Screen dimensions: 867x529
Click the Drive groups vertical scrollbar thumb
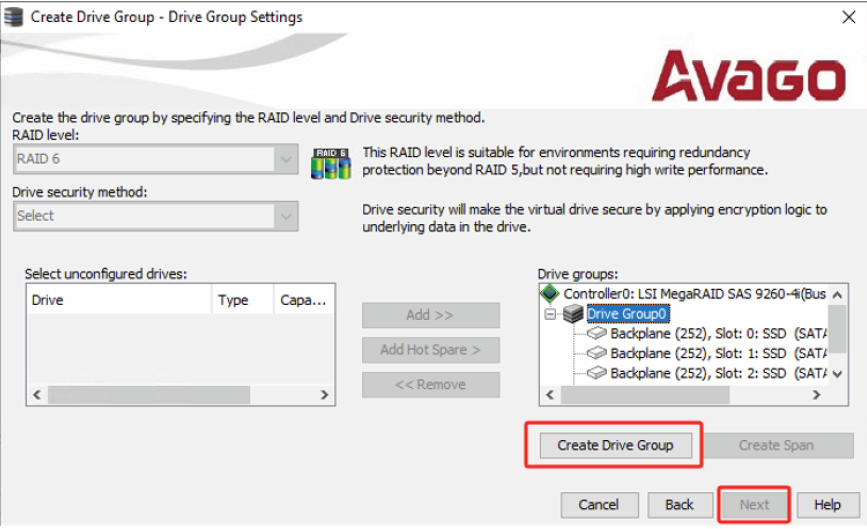pos(838,329)
